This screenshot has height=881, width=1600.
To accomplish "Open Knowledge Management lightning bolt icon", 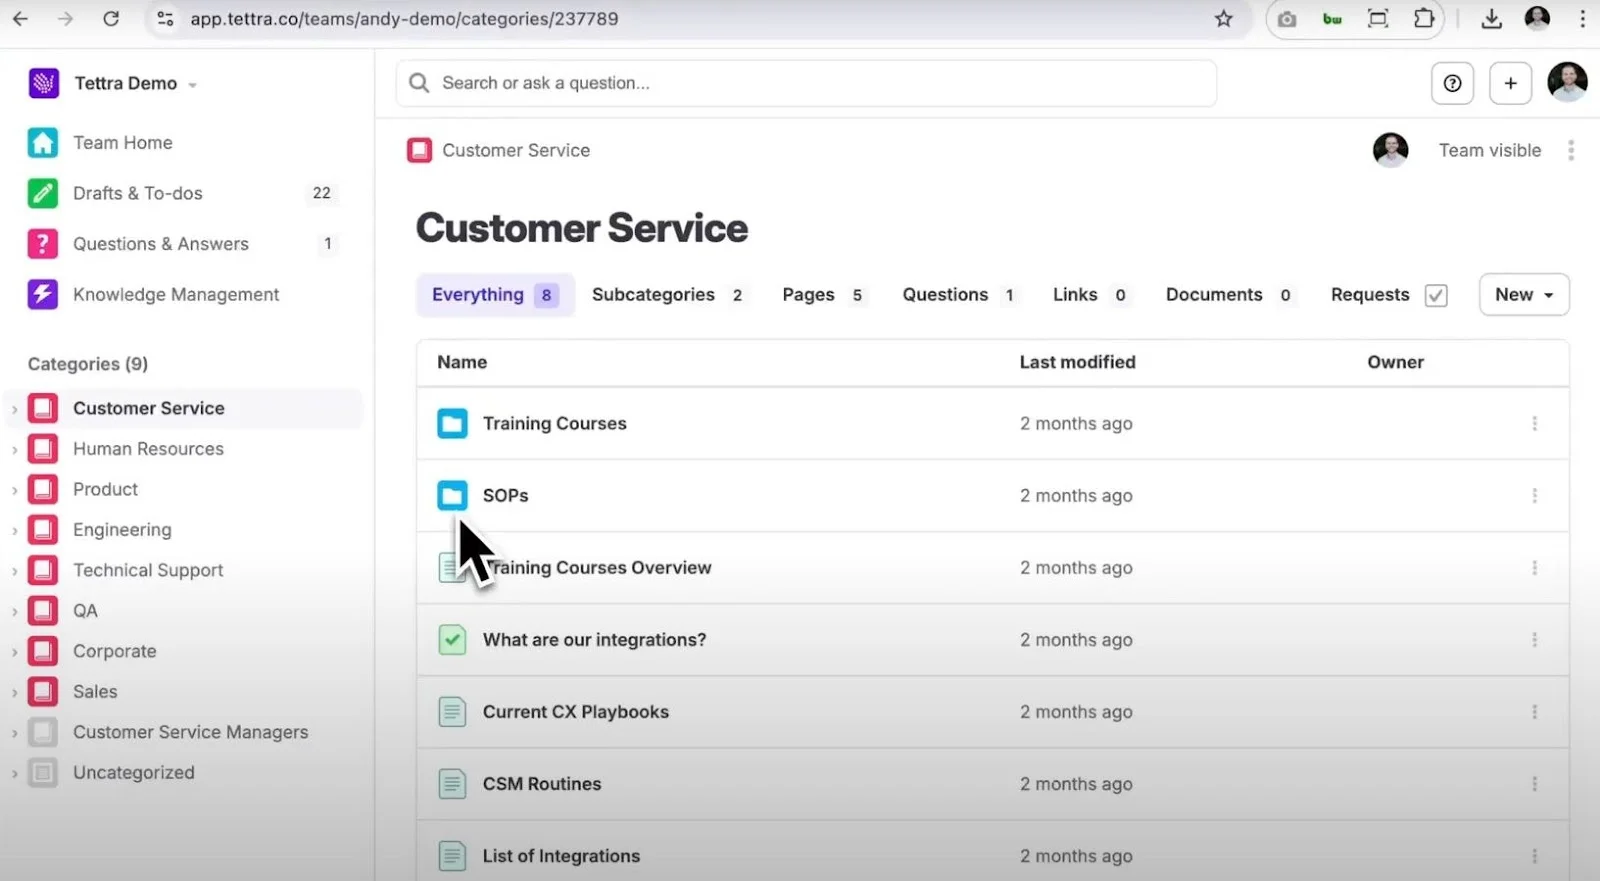I will point(42,294).
